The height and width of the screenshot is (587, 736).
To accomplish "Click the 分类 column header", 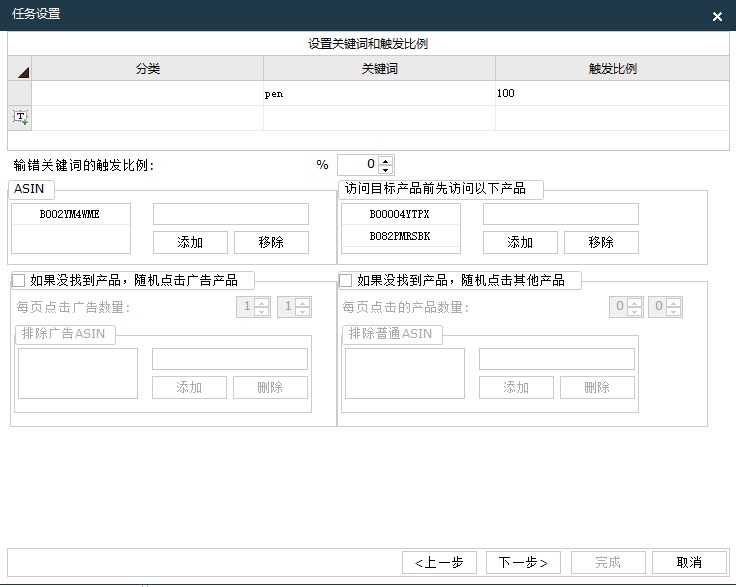I will point(147,69).
